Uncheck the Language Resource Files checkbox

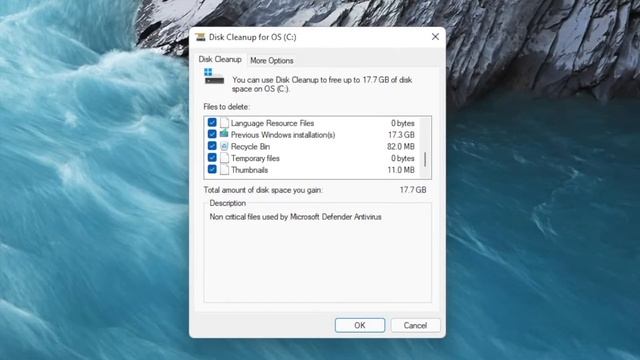click(212, 122)
